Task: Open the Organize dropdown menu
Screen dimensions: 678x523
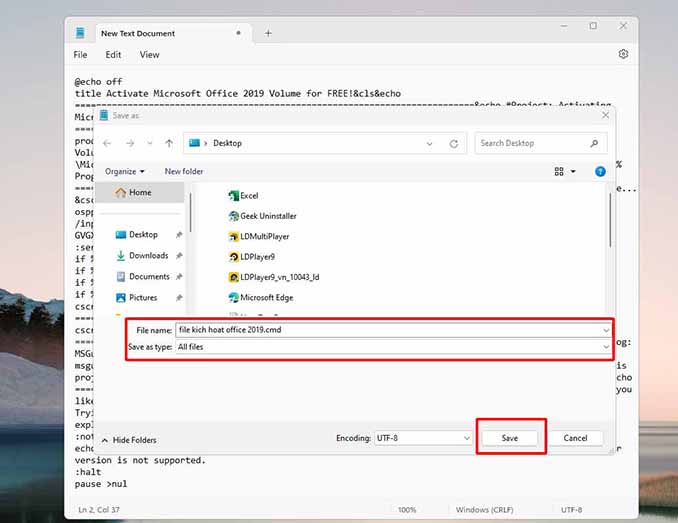Action: (125, 172)
